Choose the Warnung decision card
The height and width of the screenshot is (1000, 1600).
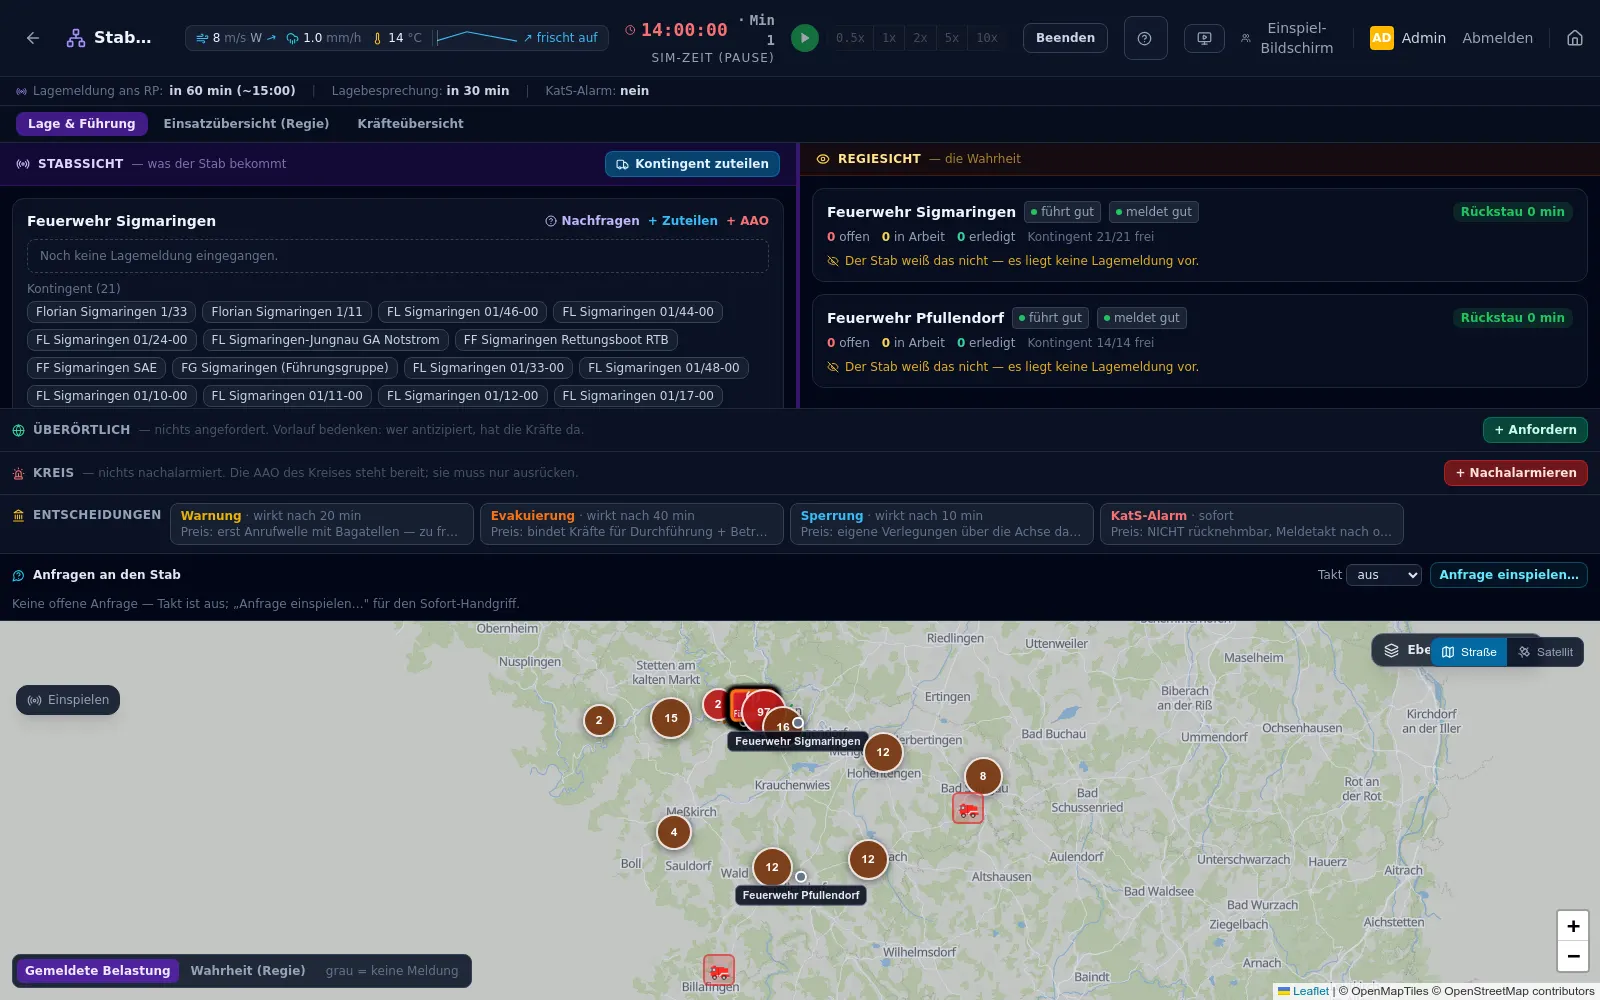(x=322, y=524)
